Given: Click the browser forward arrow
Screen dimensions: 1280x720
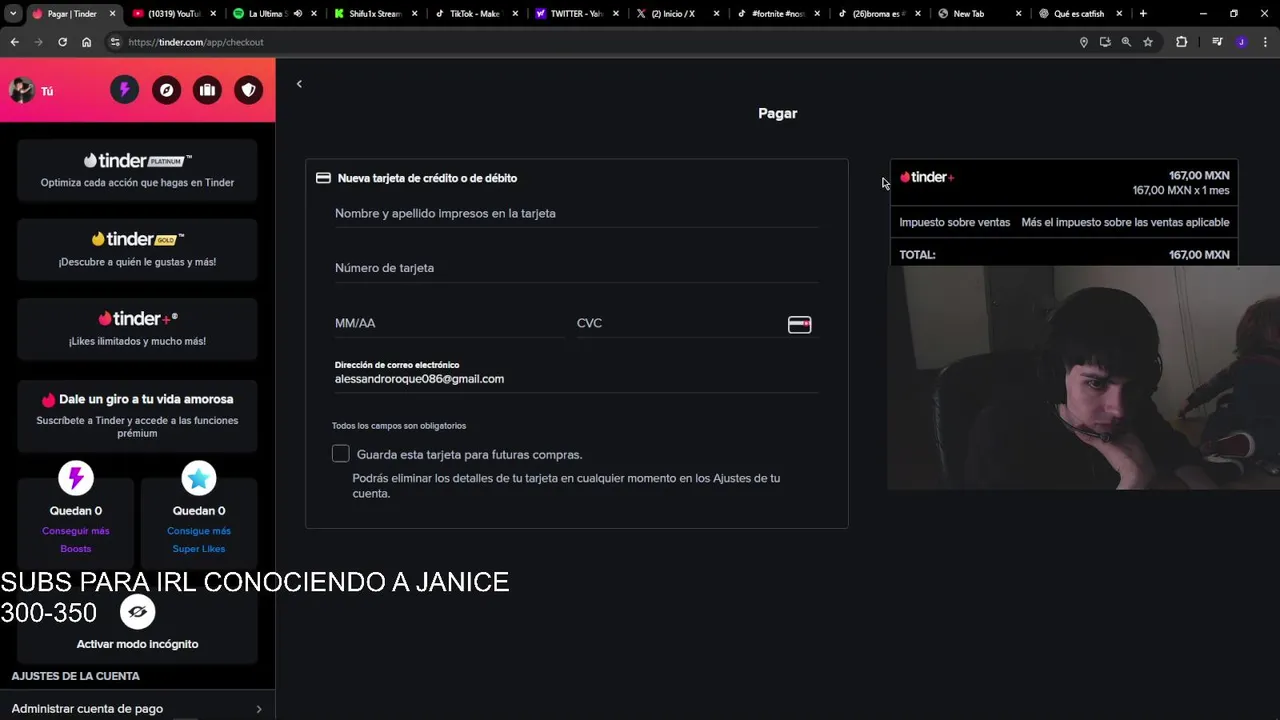Looking at the screenshot, I should click(x=38, y=42).
